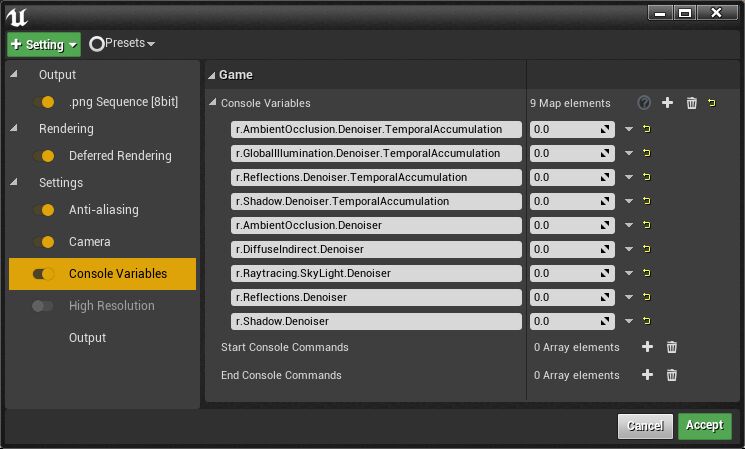
Task: Select Camera settings item
Action: tap(89, 242)
